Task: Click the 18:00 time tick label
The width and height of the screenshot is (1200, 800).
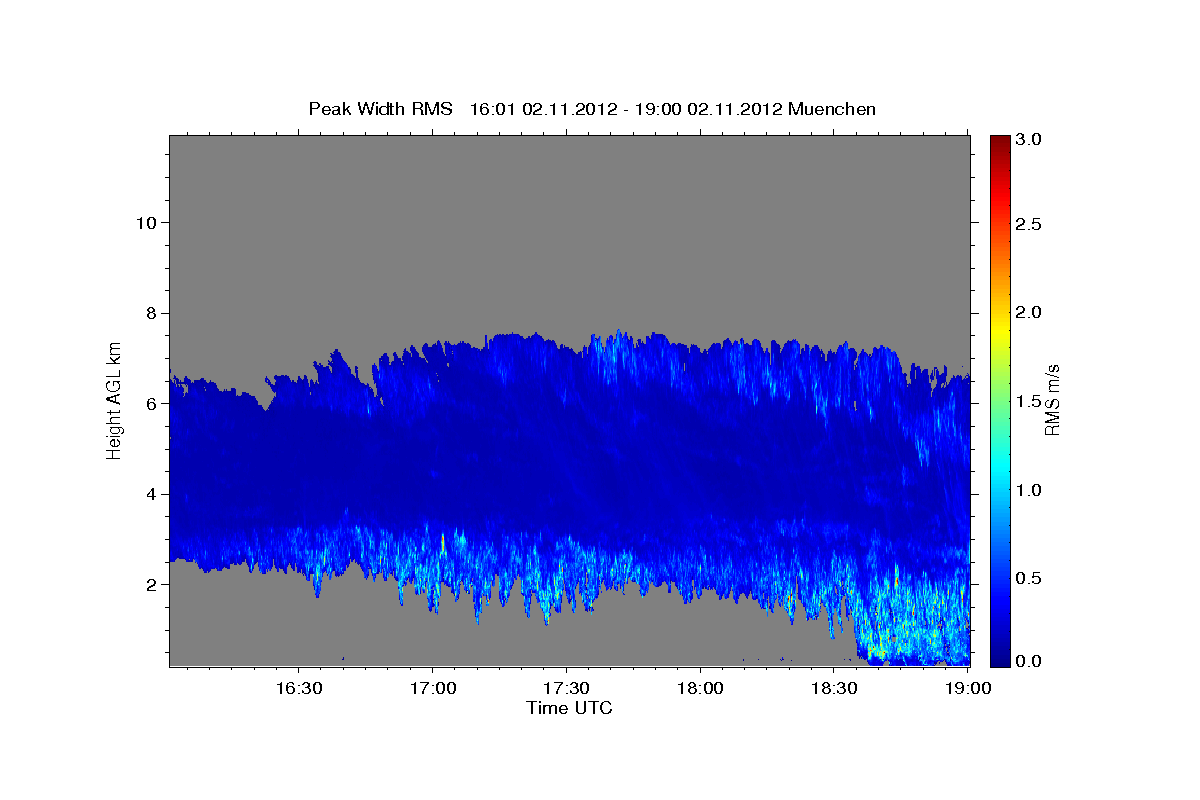Action: point(700,689)
